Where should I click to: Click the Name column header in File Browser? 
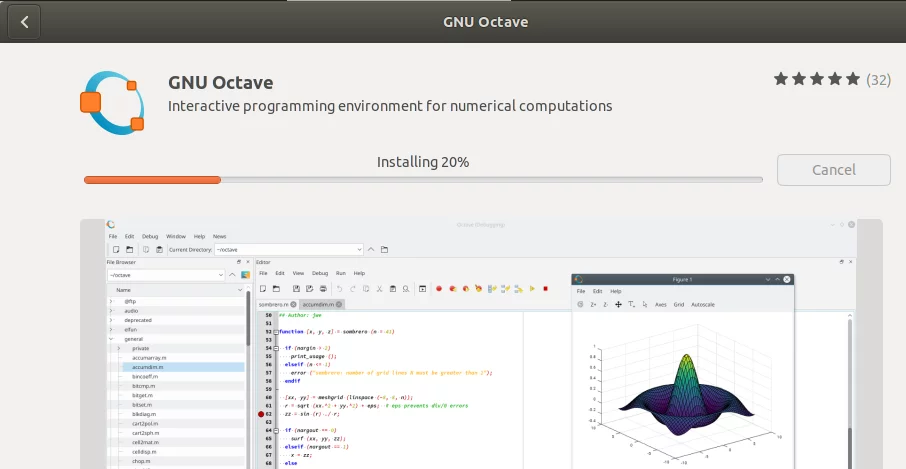point(123,290)
